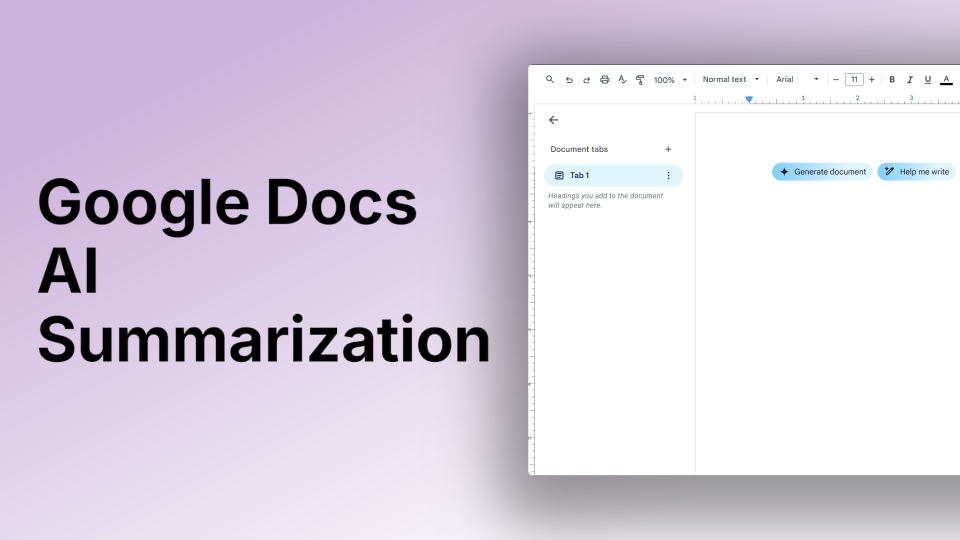Open the text color picker
Image resolution: width=960 pixels, height=540 pixels.
click(x=946, y=80)
